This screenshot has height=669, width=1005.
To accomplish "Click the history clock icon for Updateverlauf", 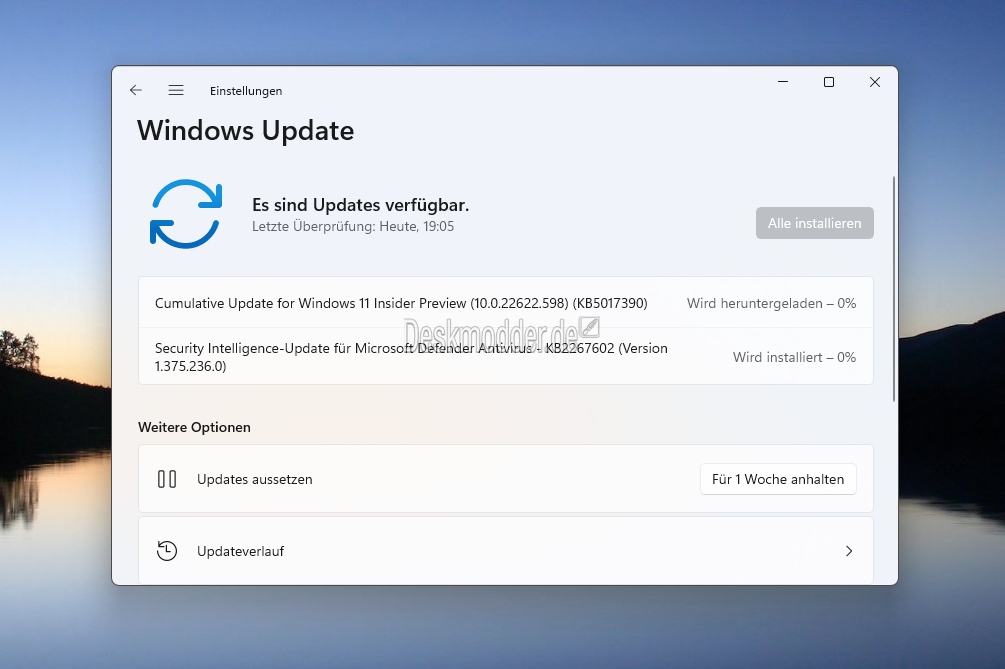I will (x=167, y=551).
